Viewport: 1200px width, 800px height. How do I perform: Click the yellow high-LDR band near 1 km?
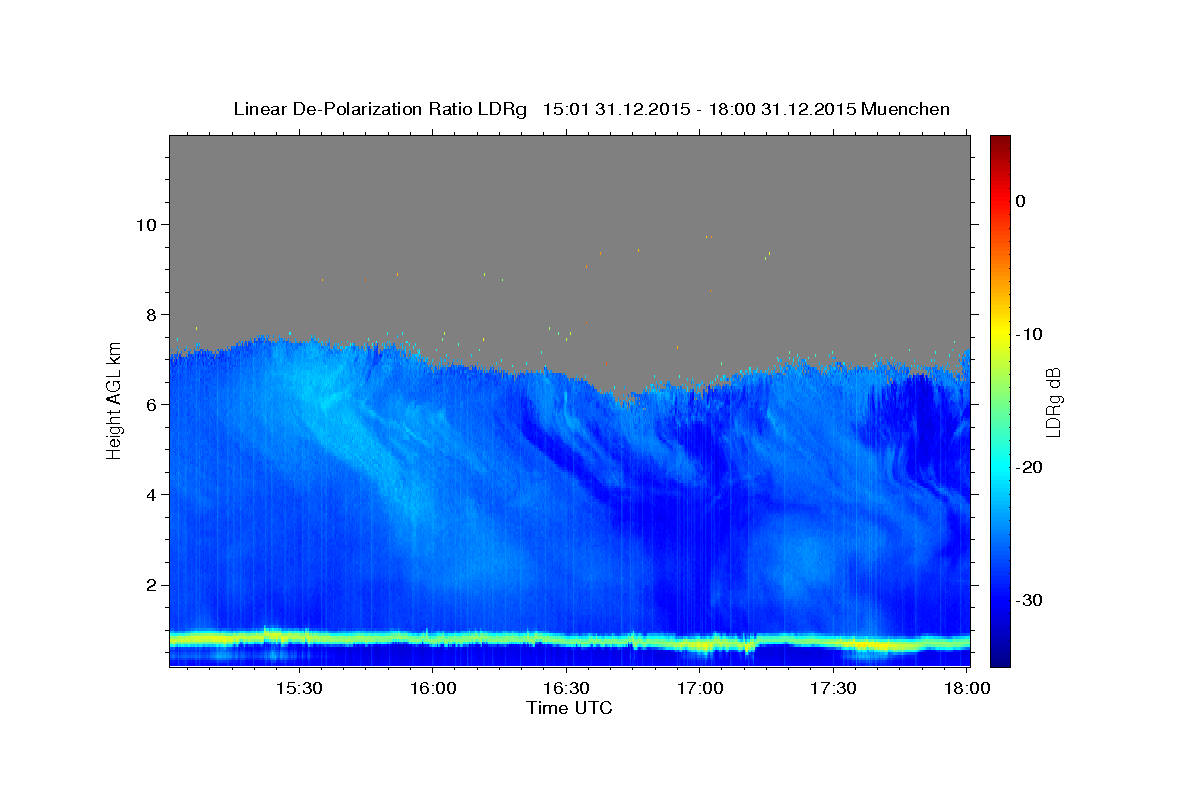[x=569, y=639]
